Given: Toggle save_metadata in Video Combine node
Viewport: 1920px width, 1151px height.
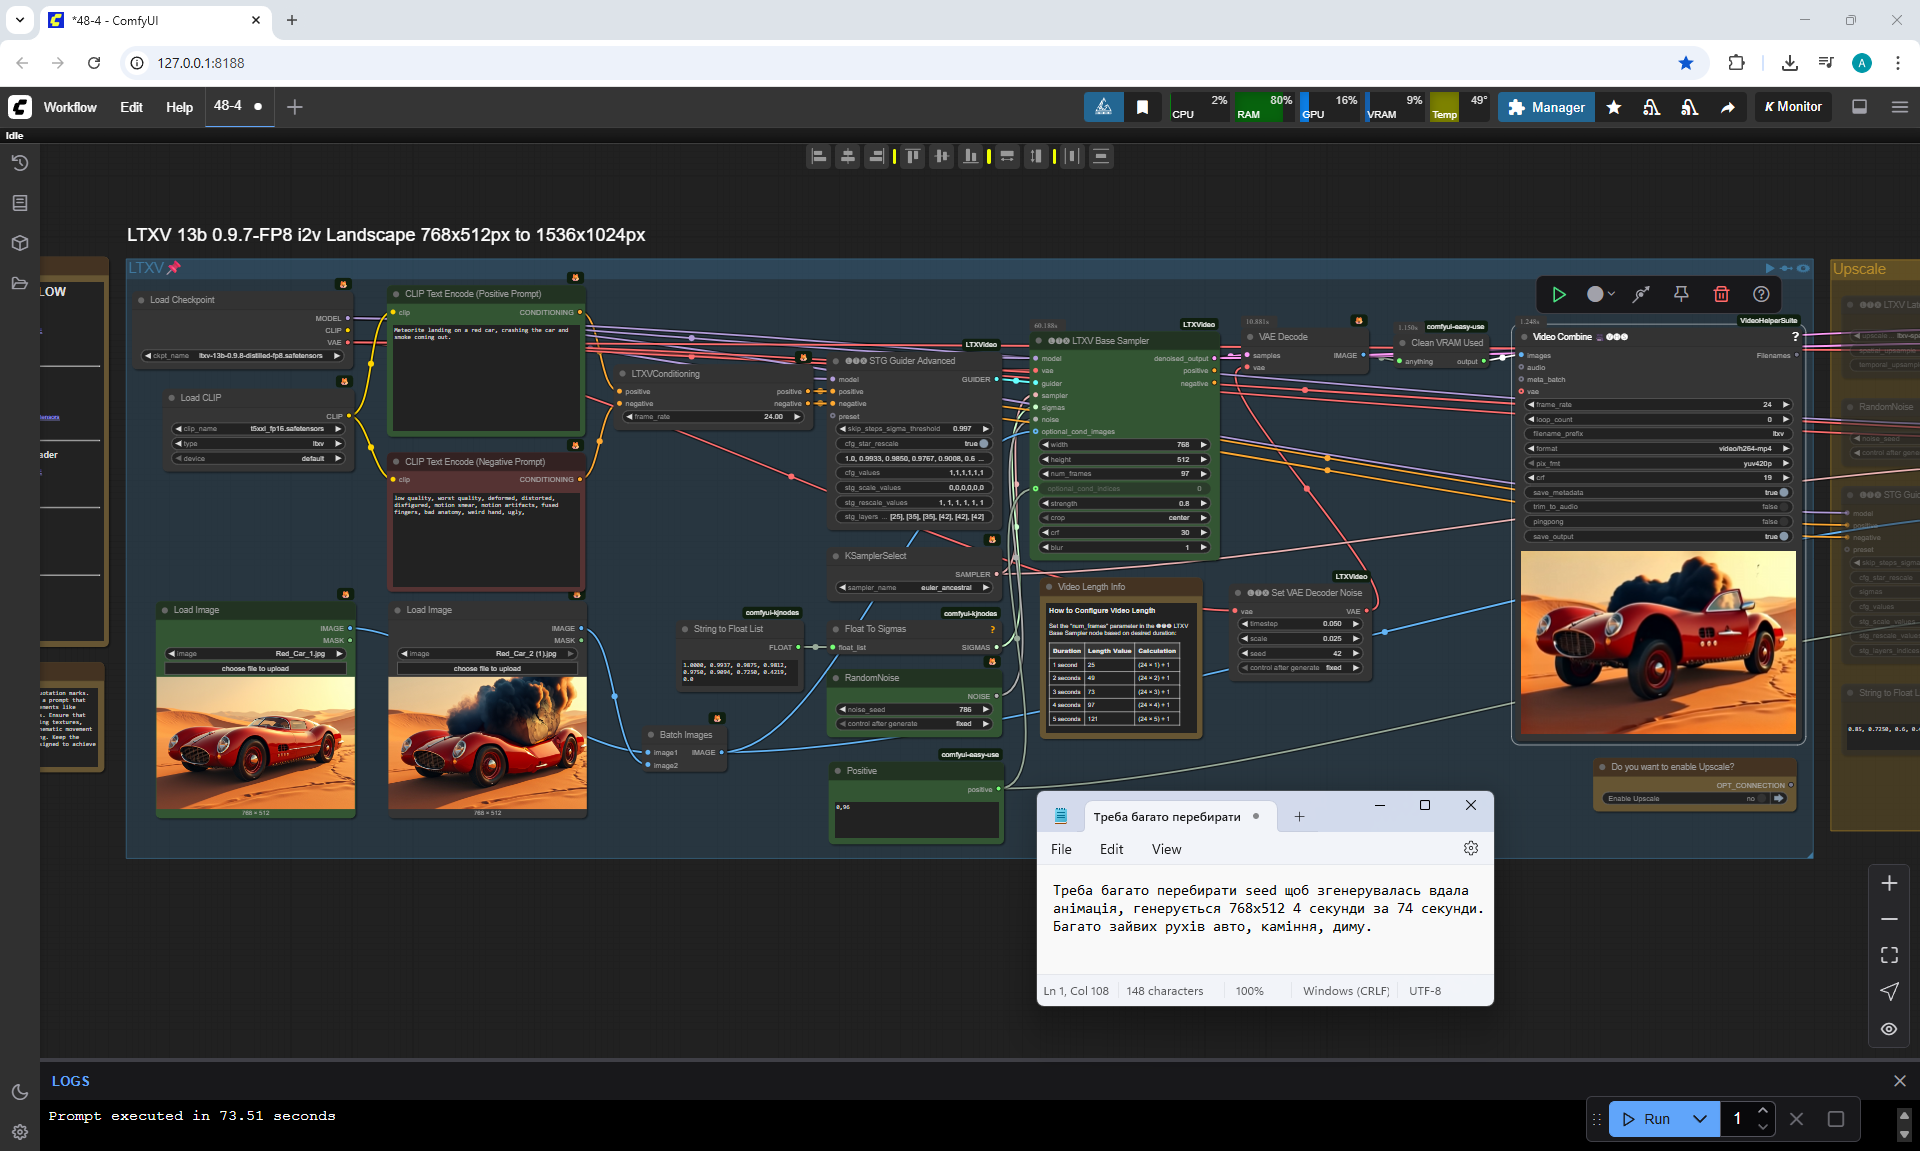Looking at the screenshot, I should click(x=1783, y=492).
